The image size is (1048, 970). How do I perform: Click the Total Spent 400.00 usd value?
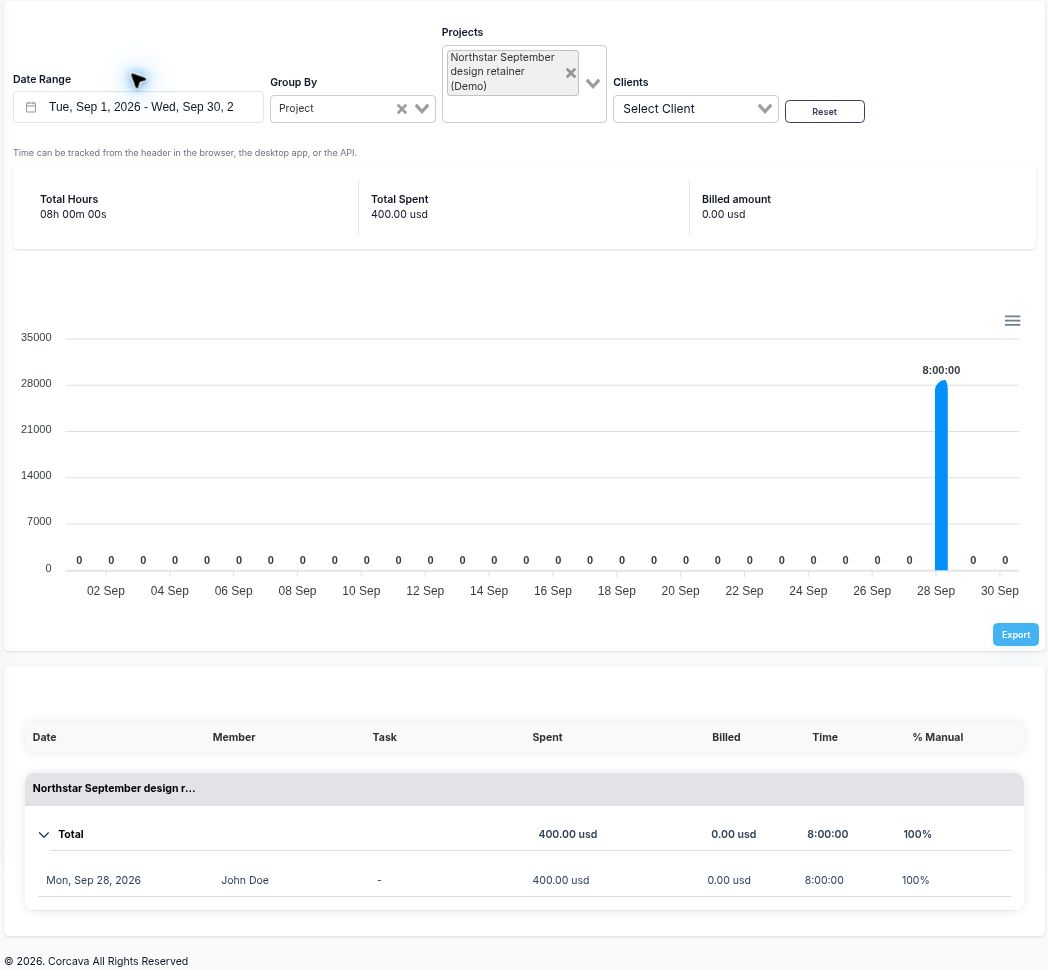click(x=399, y=215)
